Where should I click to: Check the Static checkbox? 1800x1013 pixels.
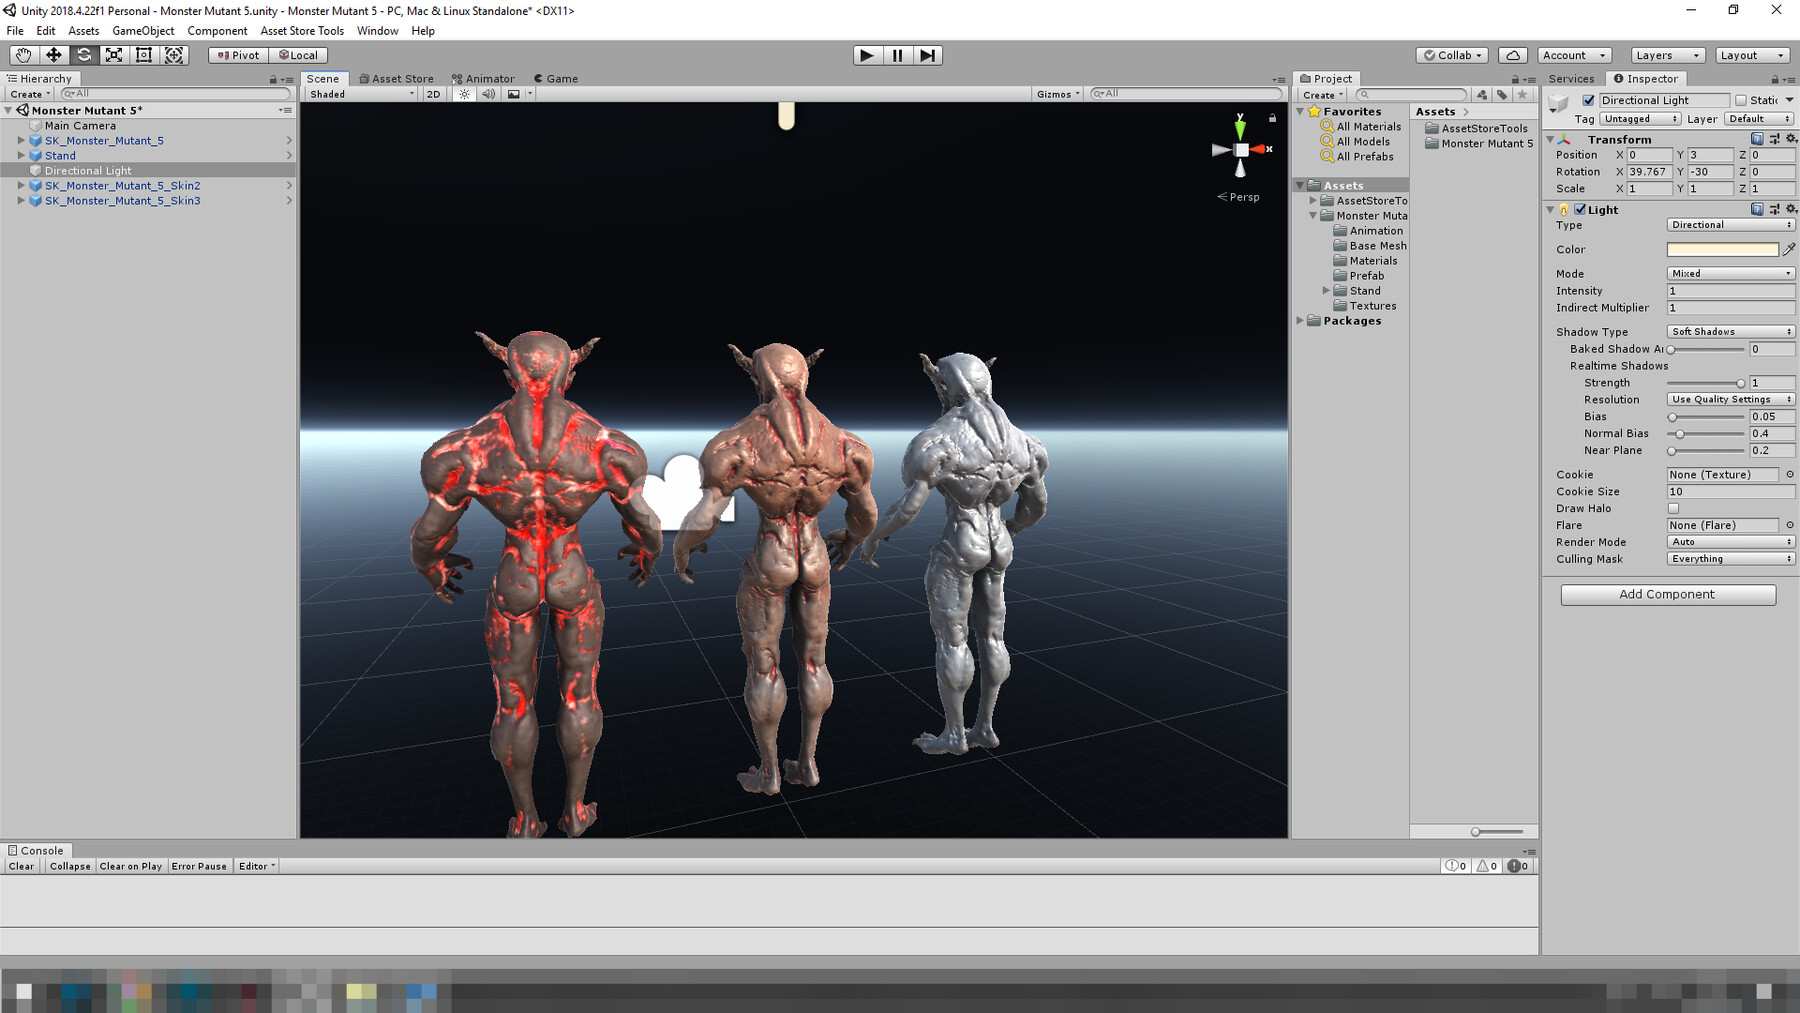(x=1741, y=100)
